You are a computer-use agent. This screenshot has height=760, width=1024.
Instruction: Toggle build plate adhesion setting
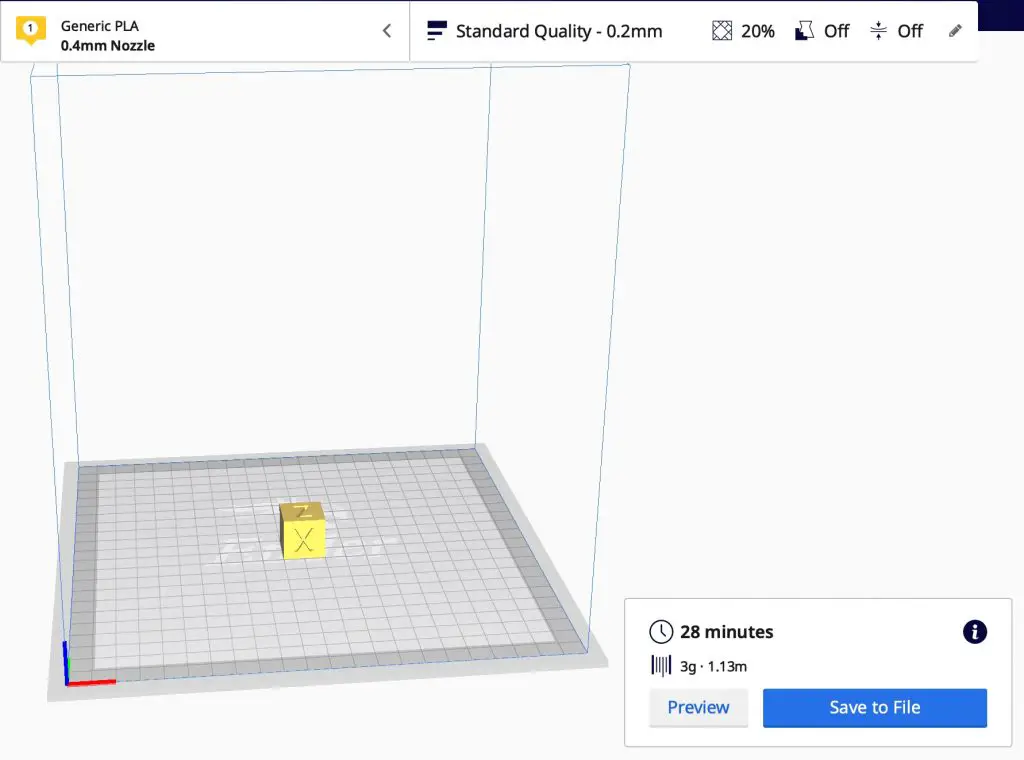[x=896, y=31]
